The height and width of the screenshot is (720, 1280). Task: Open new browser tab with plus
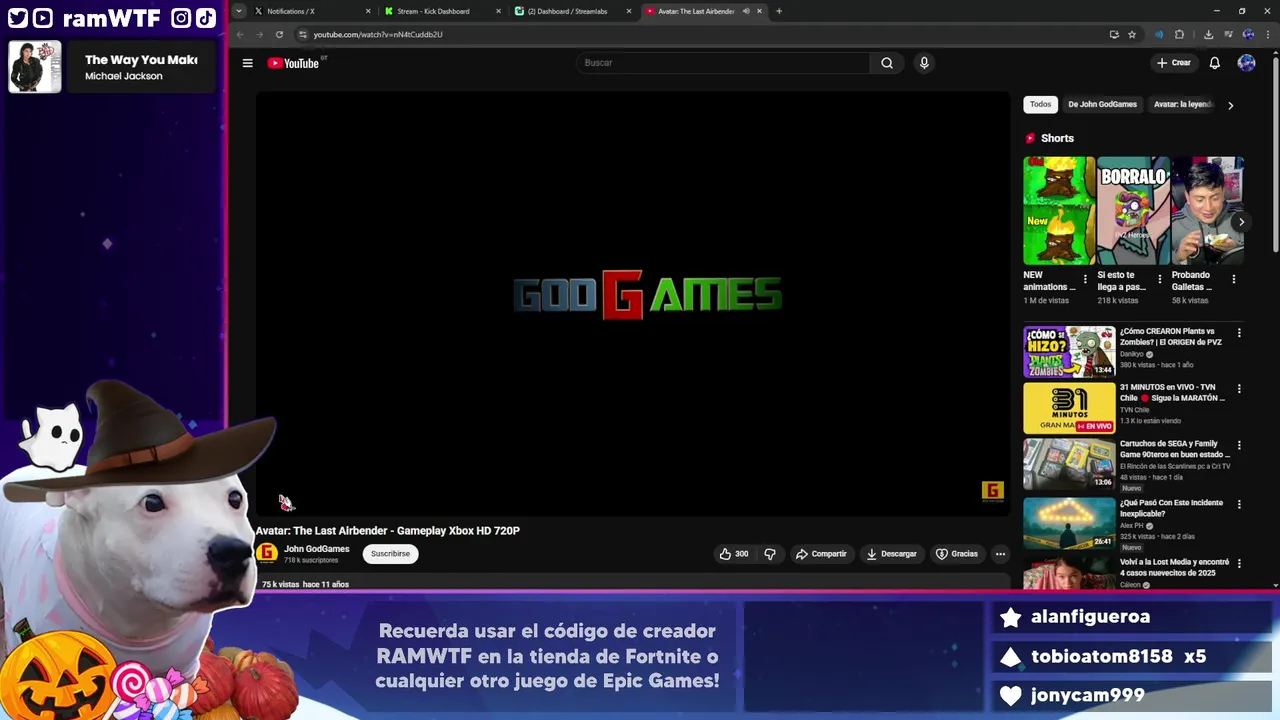point(779,11)
